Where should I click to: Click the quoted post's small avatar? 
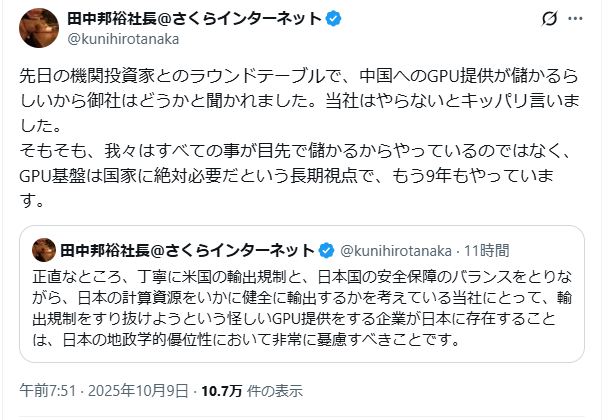43,248
